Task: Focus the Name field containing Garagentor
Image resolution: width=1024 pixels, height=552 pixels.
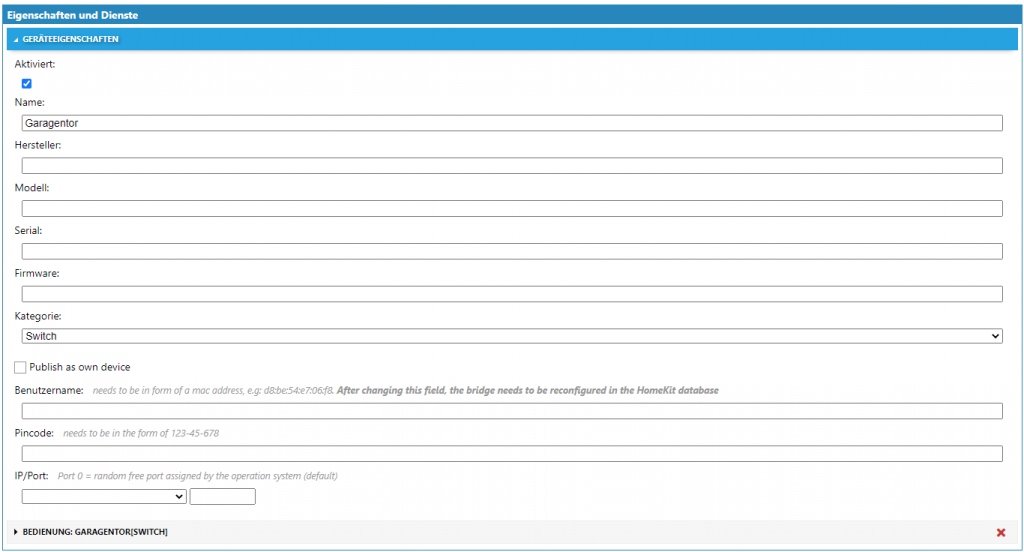Action: [x=512, y=123]
